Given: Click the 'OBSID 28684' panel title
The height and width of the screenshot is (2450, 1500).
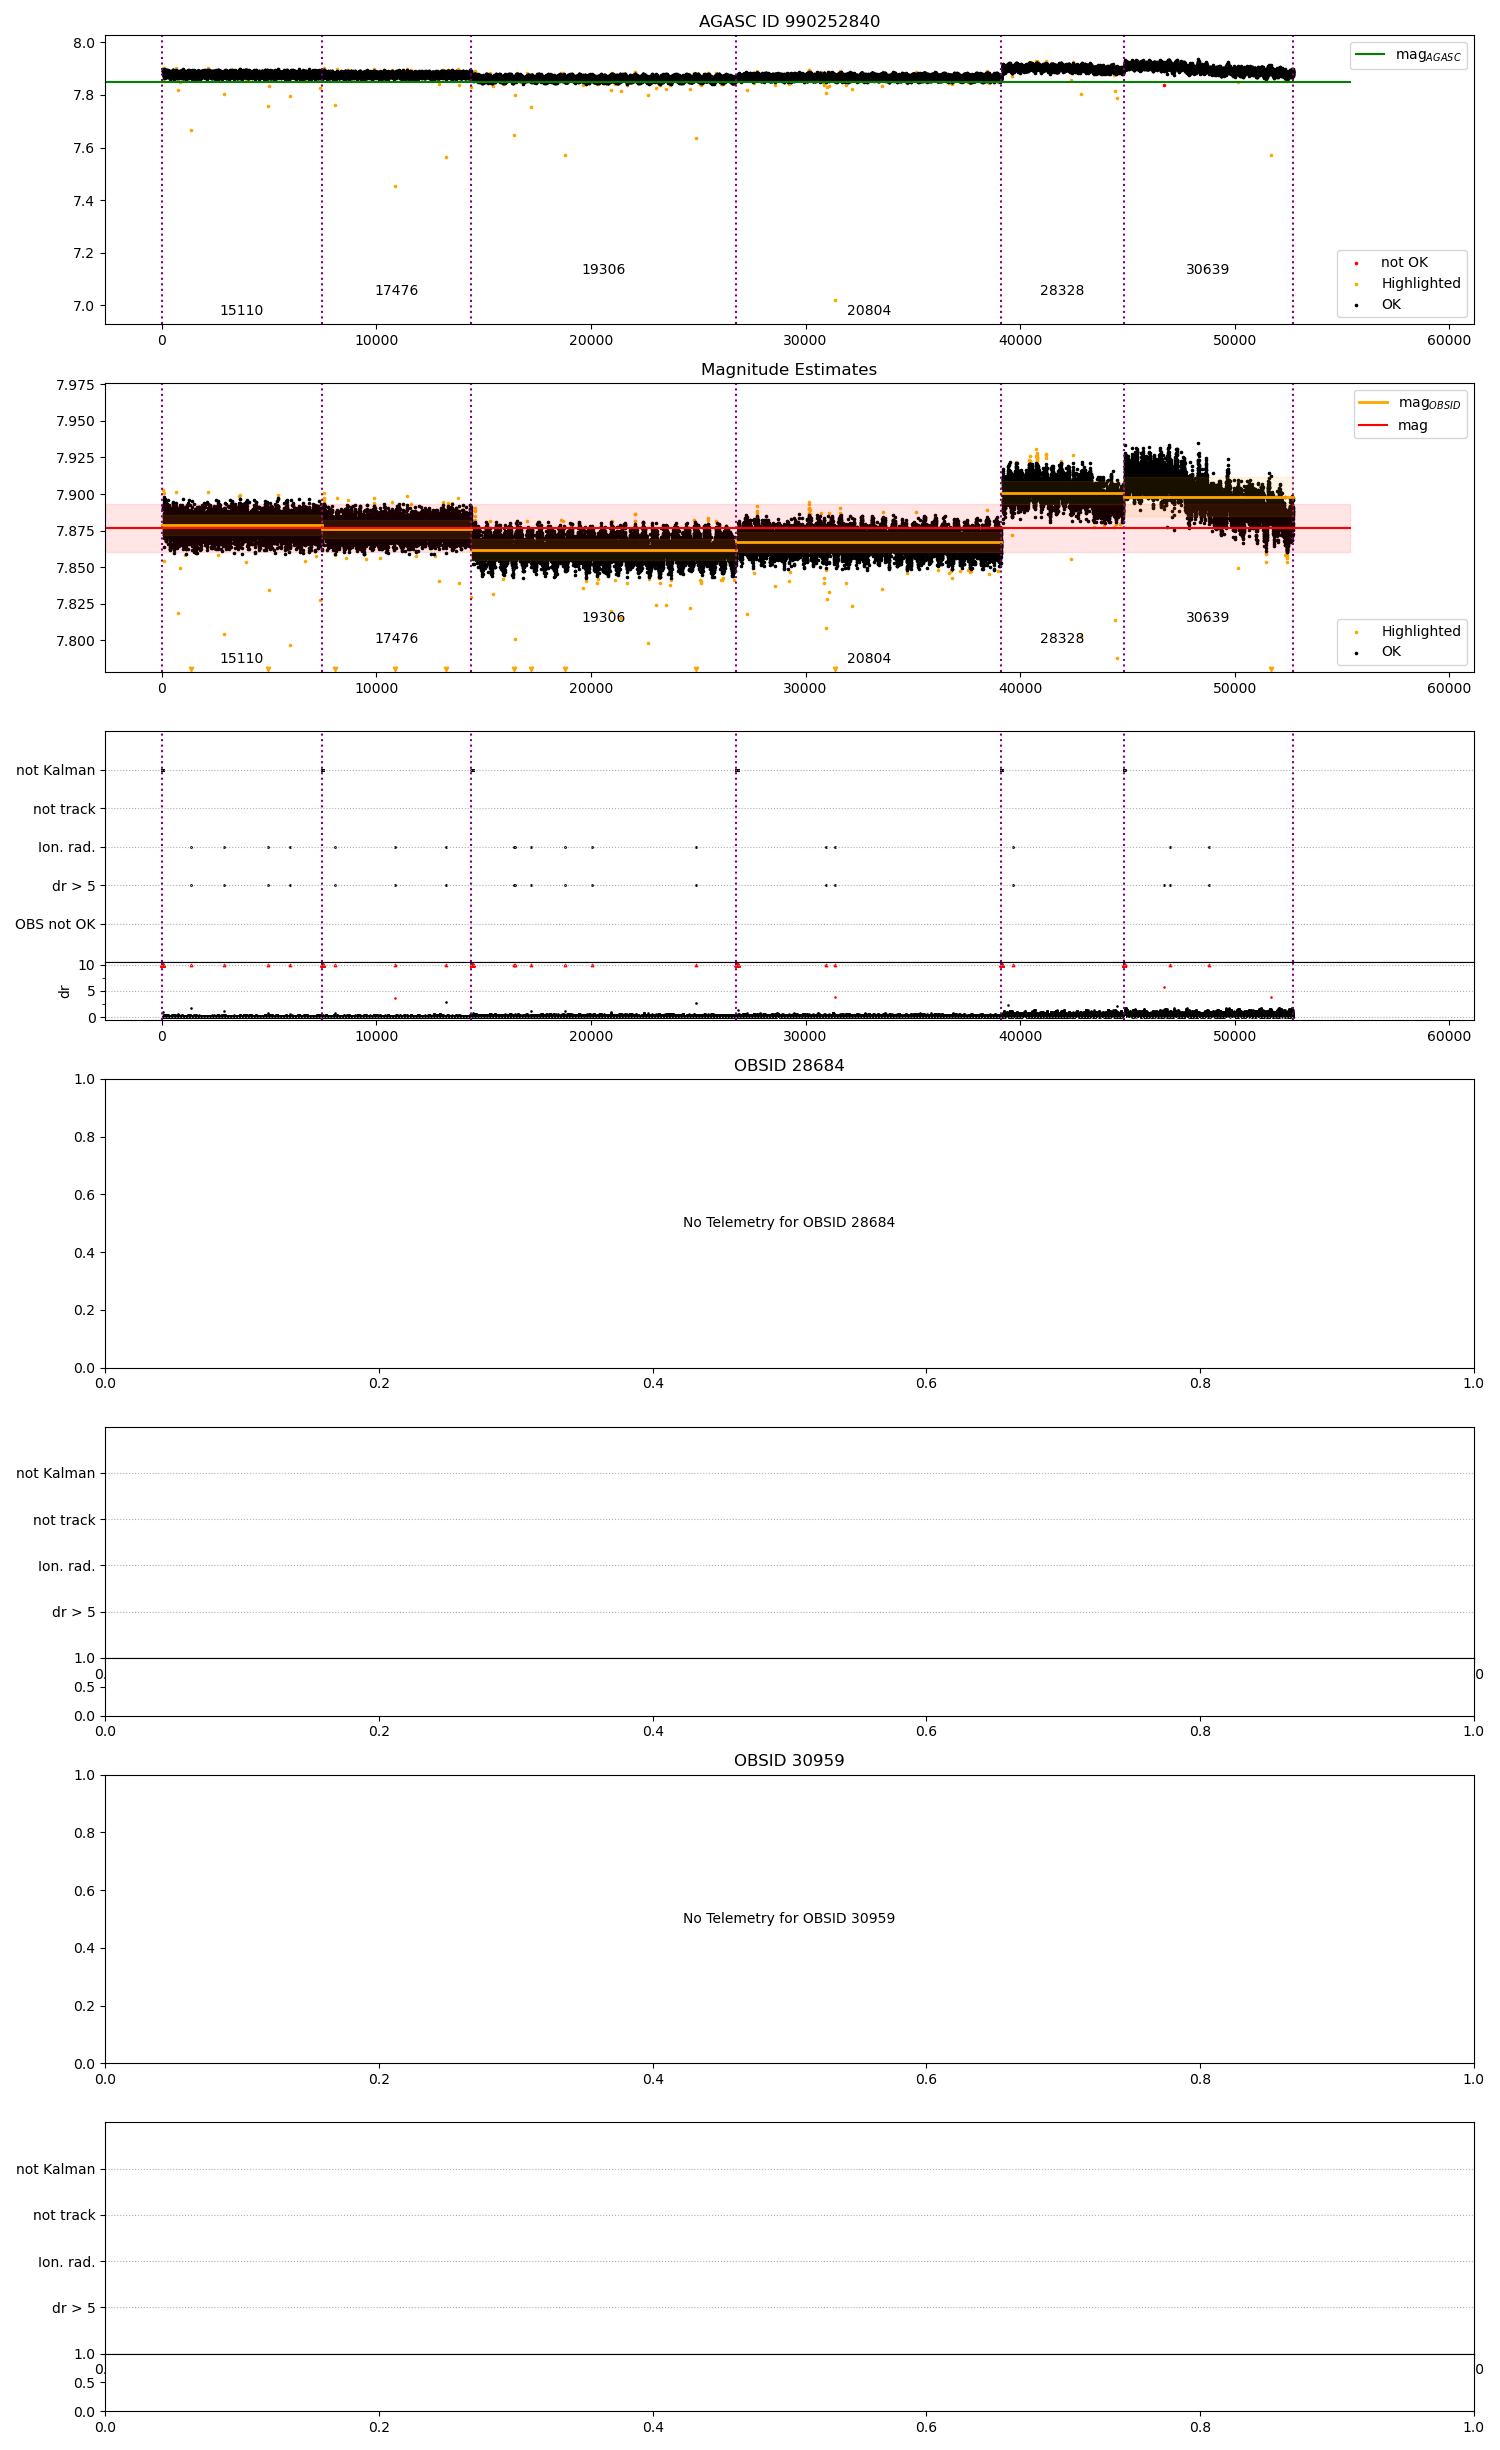Looking at the screenshot, I should point(789,1066).
